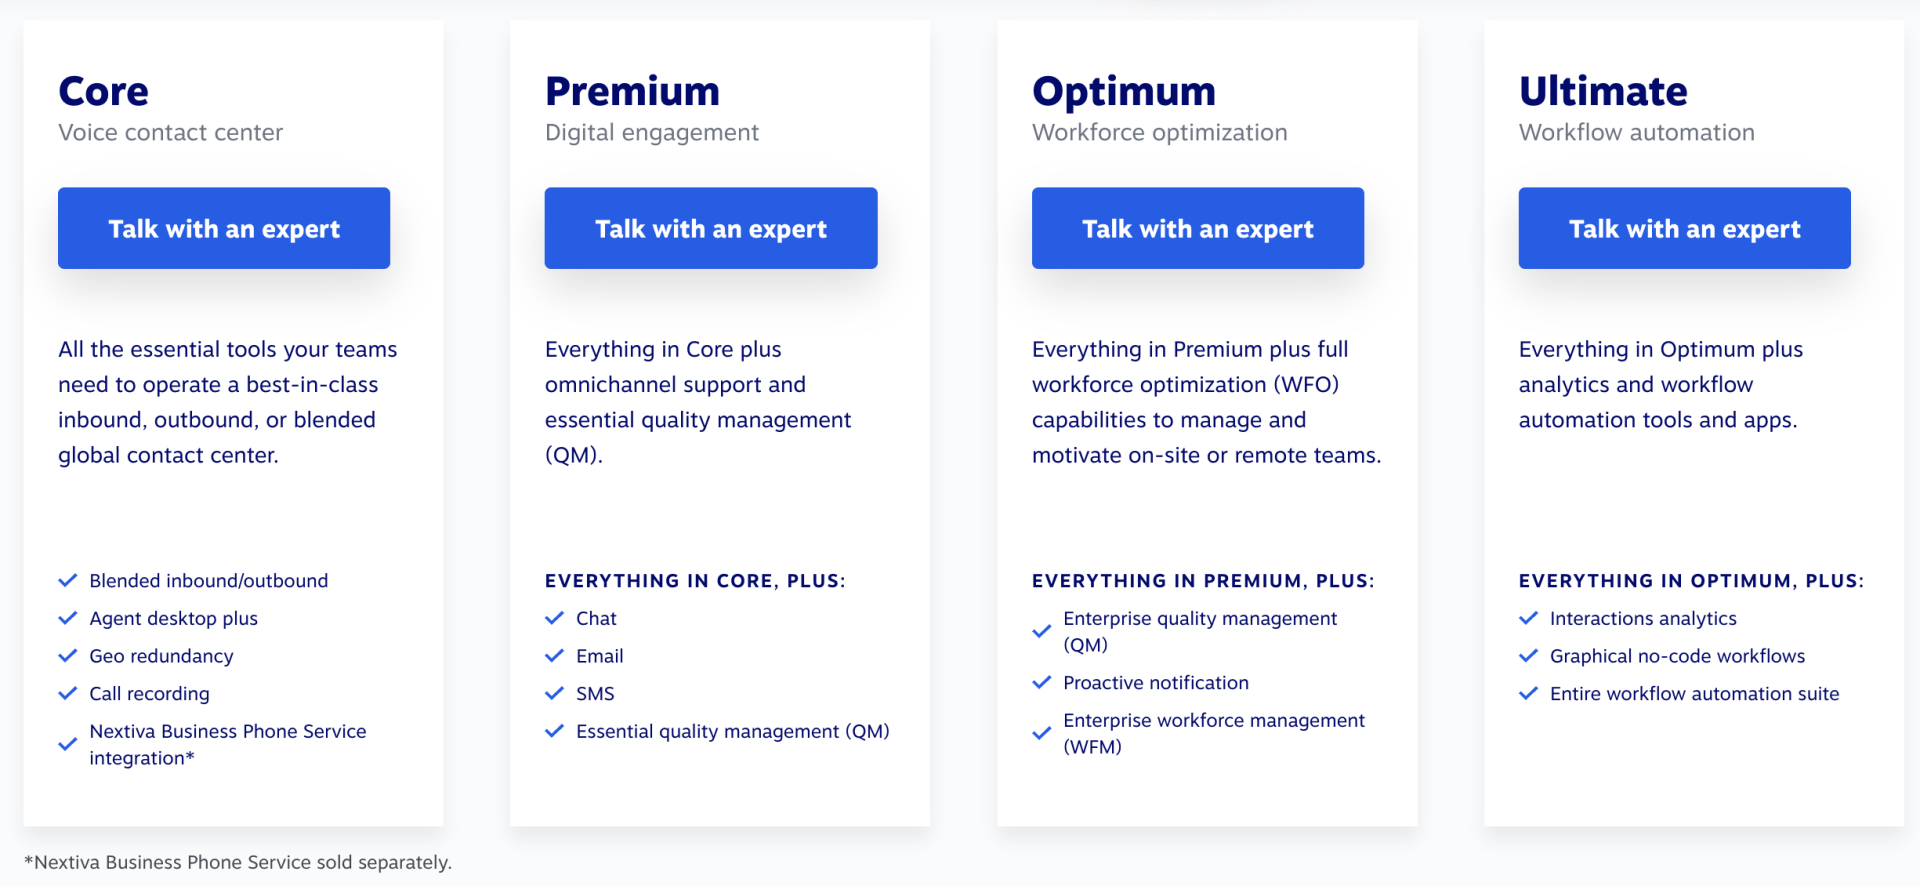Click the Optimum plan heading
Viewport: 1920px width, 886px height.
click(1124, 91)
